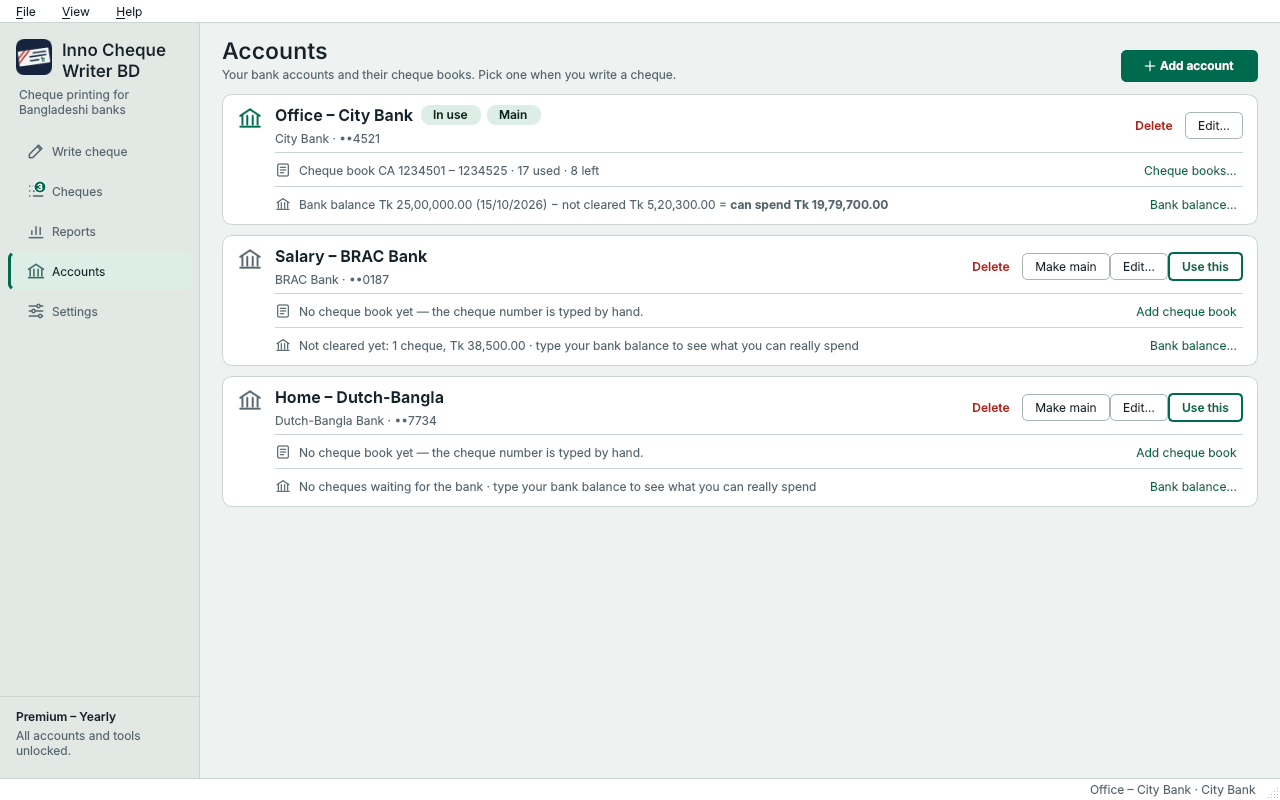Click the Premium – Yearly plan text

coord(66,717)
